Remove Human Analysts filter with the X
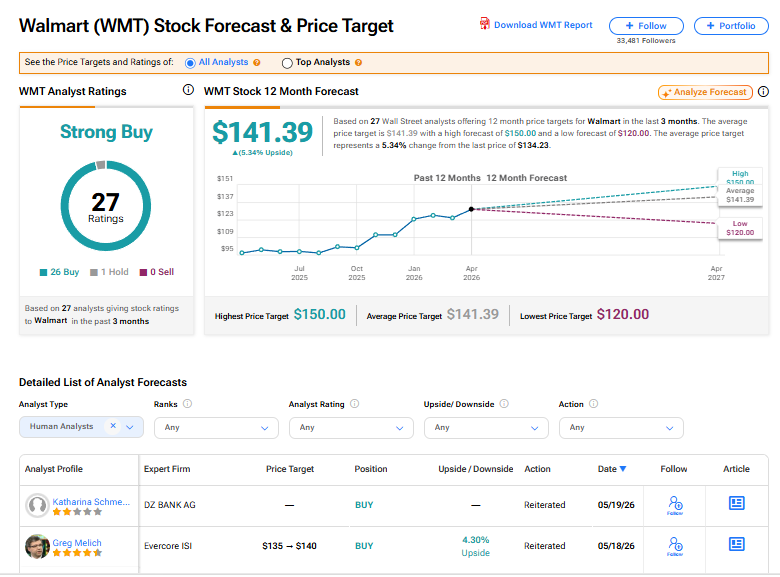Viewport: 780px width, 577px height. (113, 426)
